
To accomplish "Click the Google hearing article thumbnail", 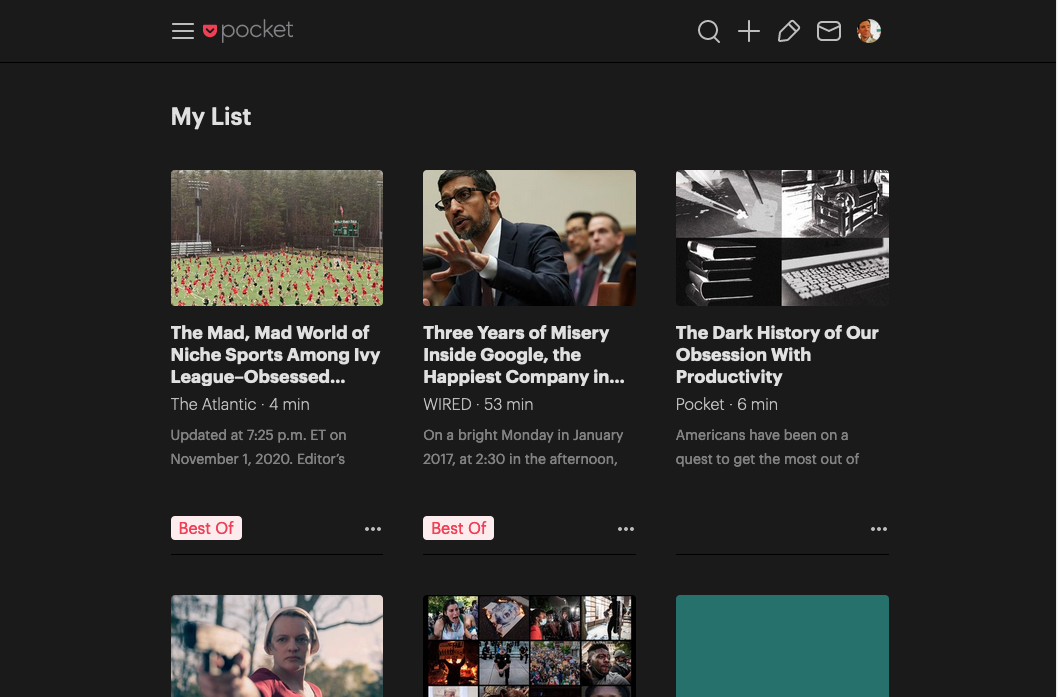I will 529,238.
